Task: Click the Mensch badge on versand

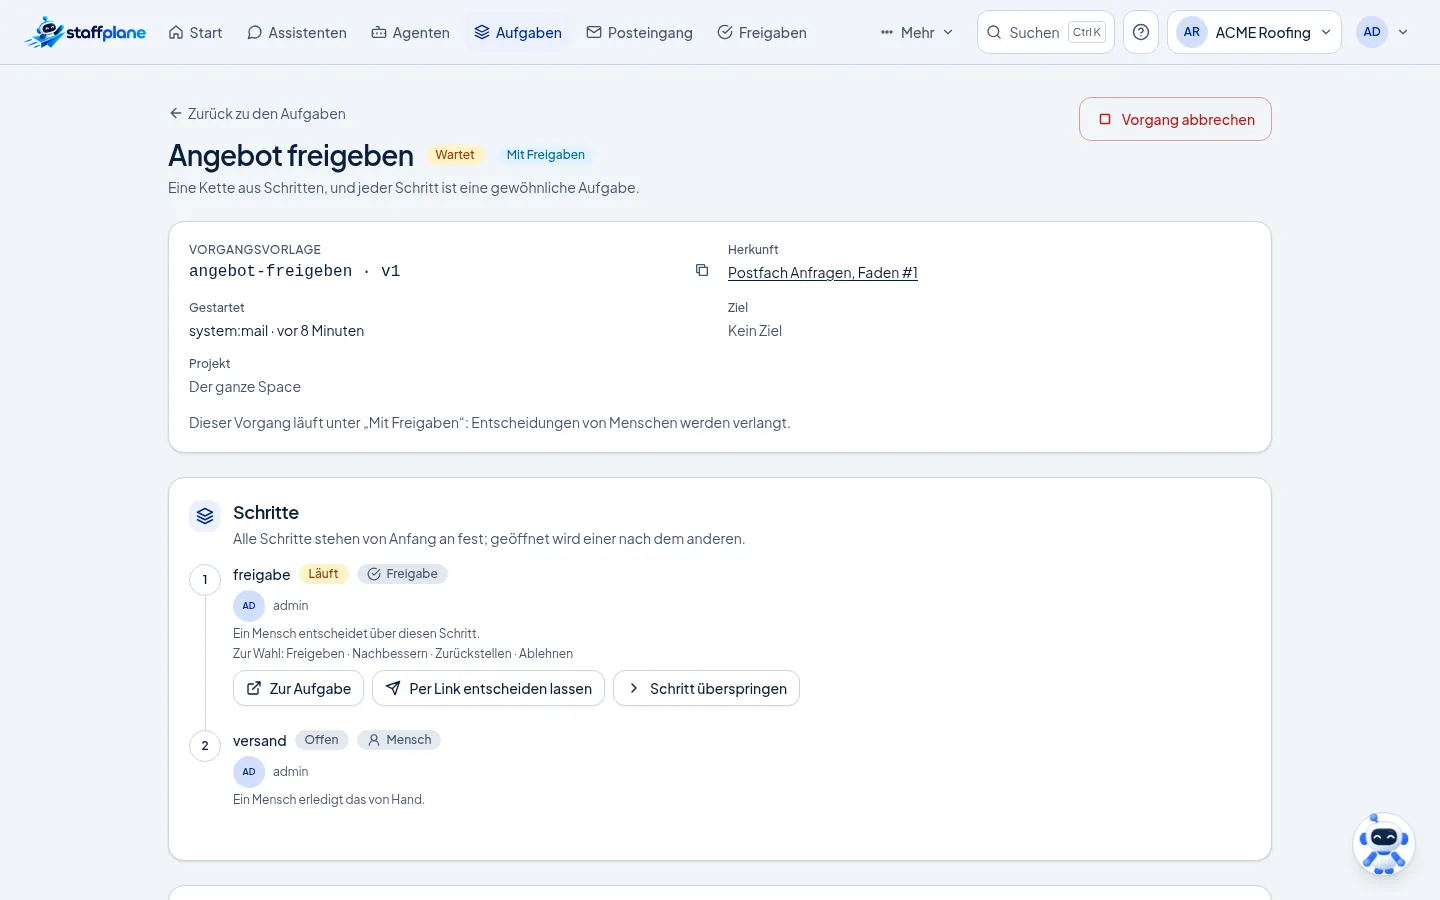Action: [x=399, y=740]
